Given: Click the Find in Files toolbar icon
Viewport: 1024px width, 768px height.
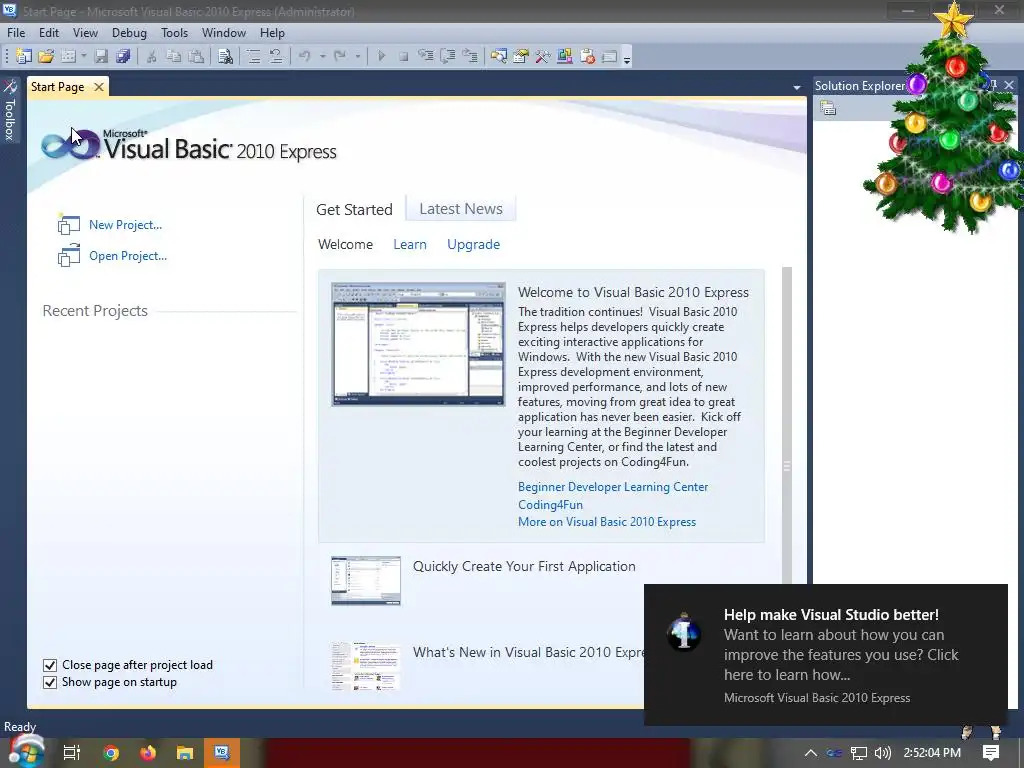Looking at the screenshot, I should point(225,57).
